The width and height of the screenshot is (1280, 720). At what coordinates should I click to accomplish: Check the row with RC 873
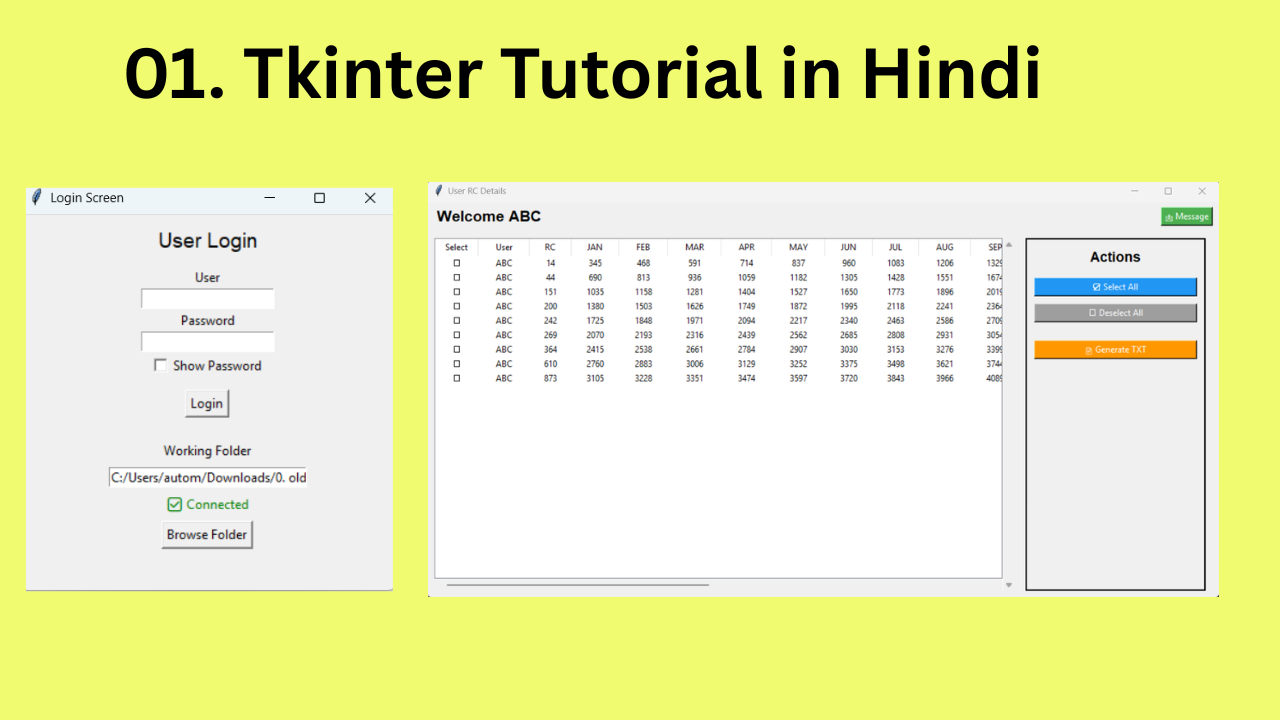[x=457, y=378]
